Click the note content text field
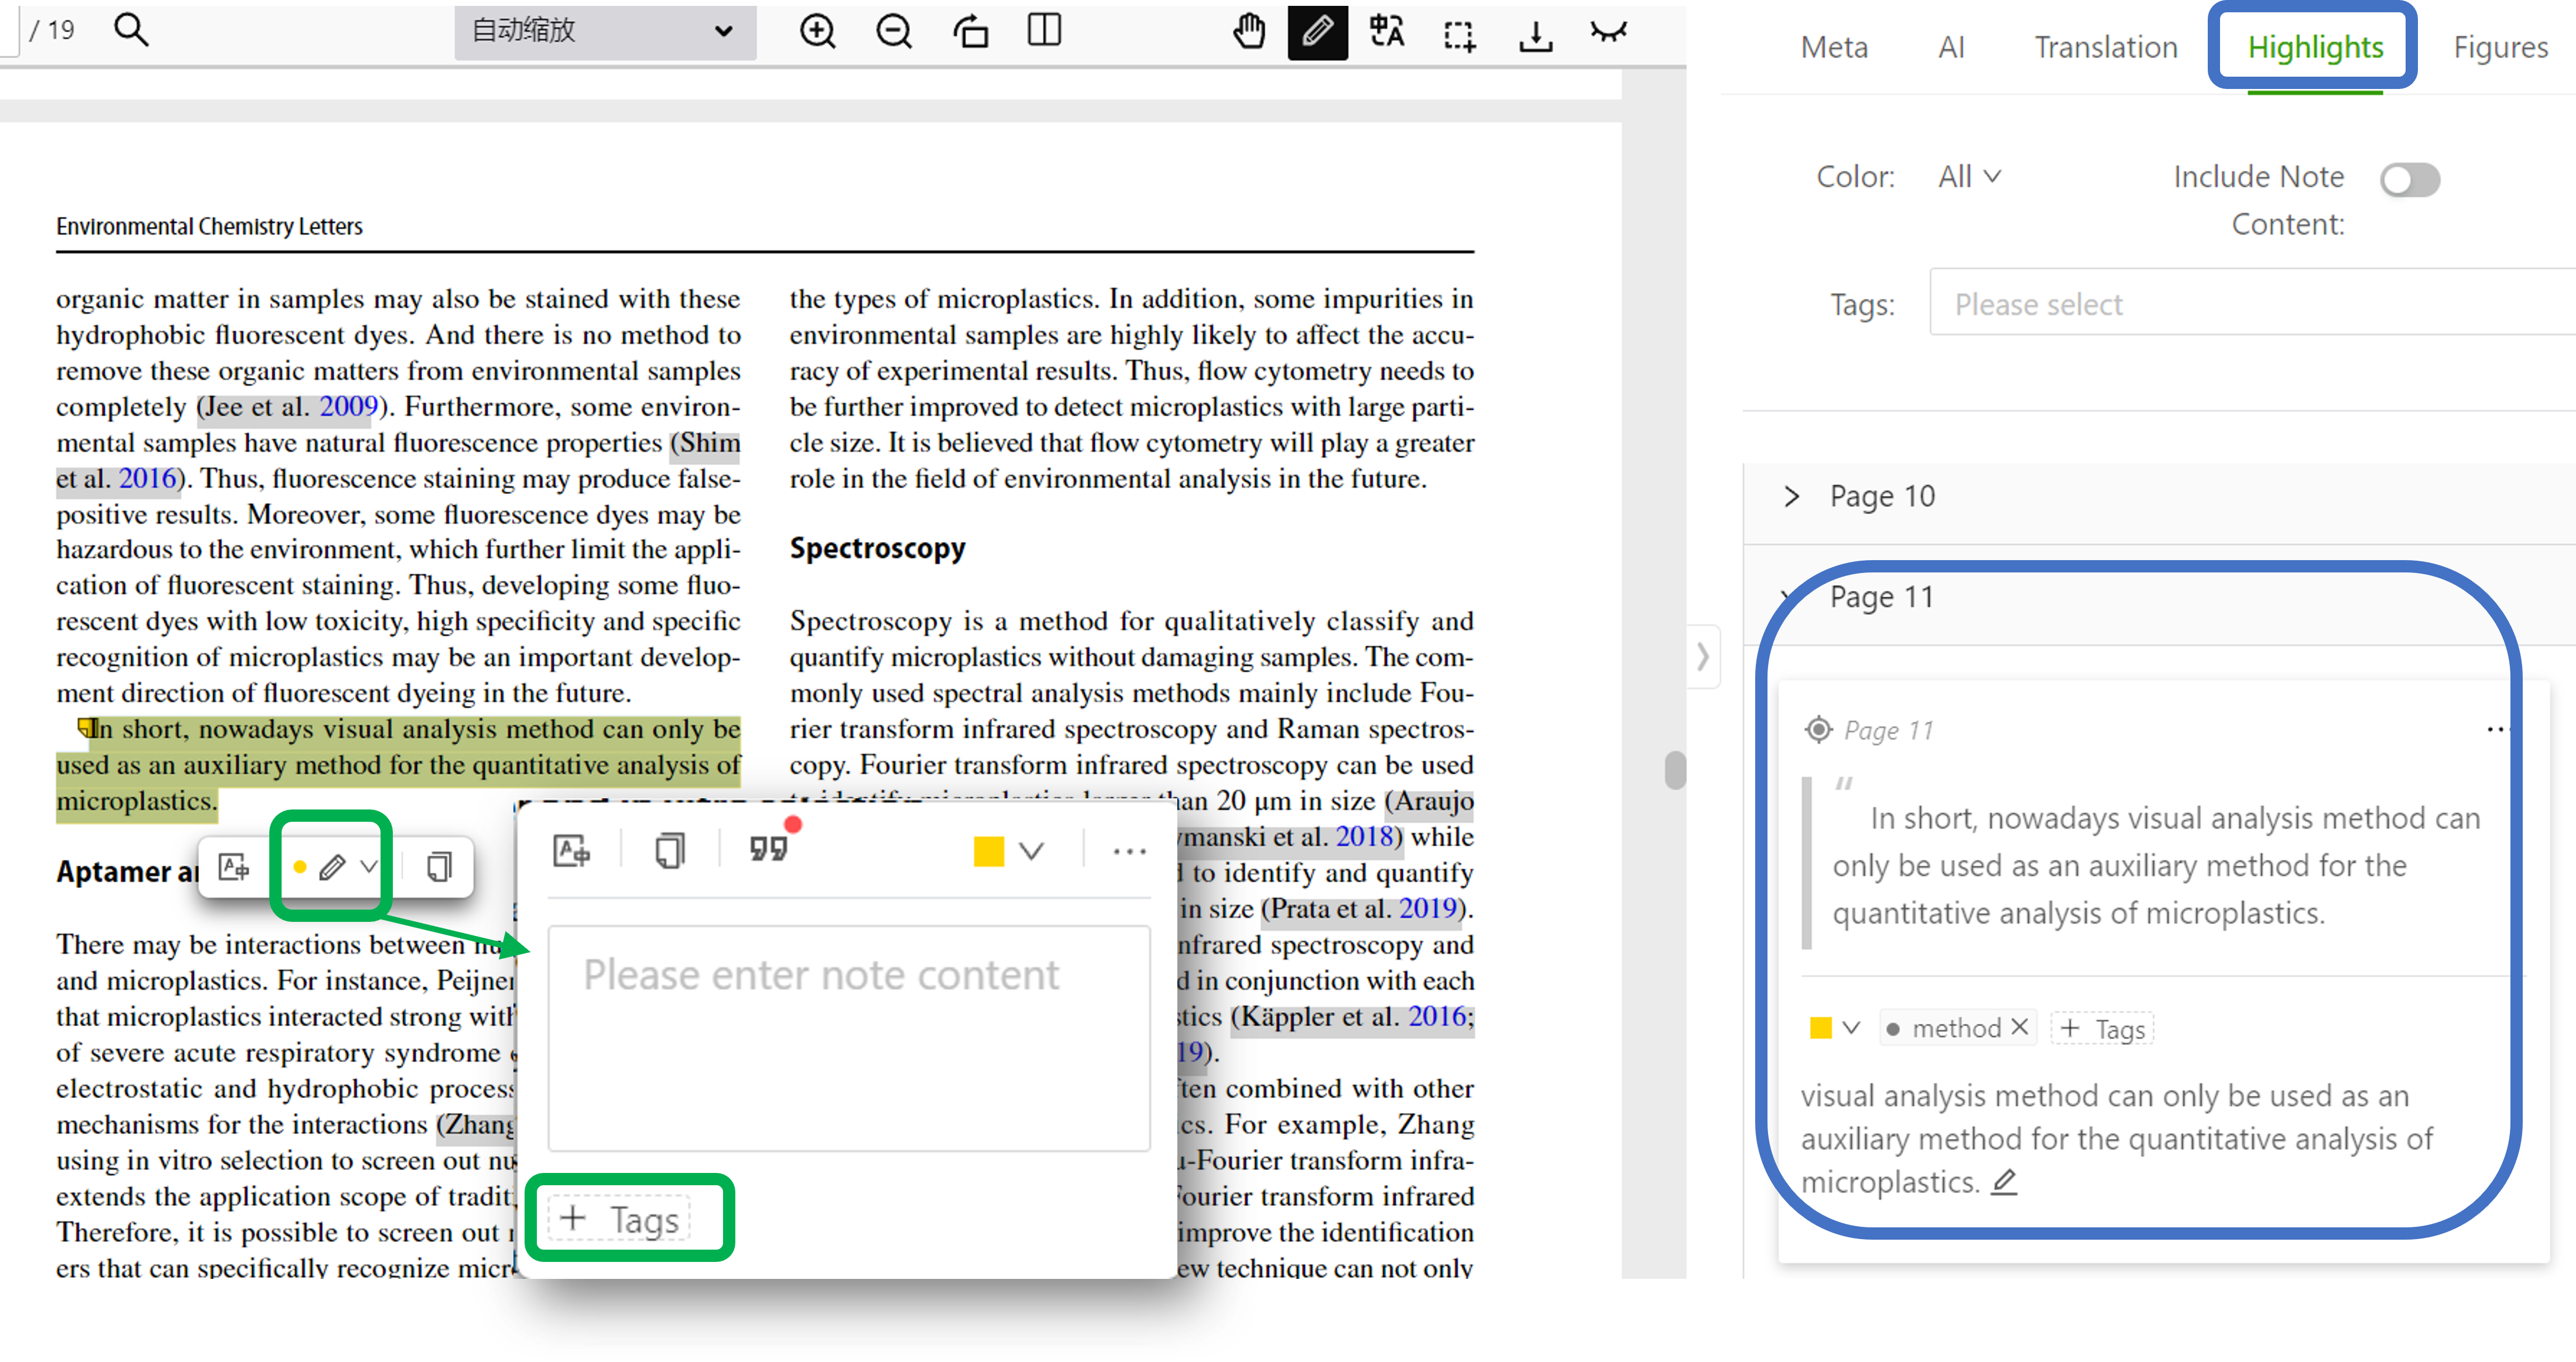 848,1037
